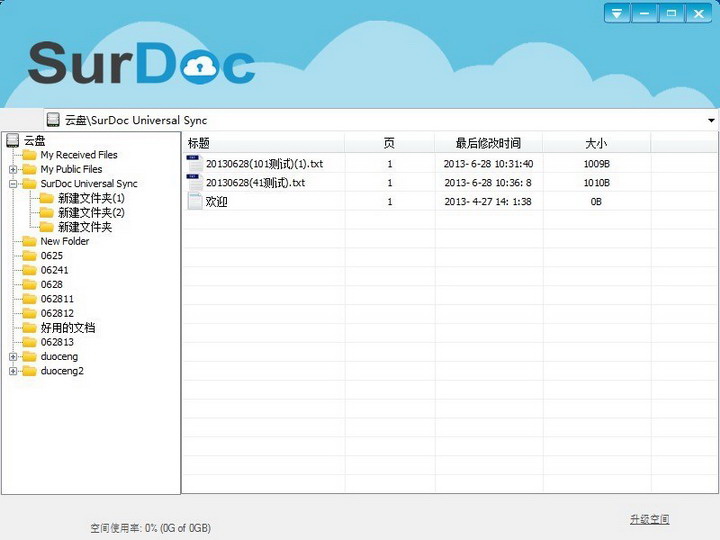The height and width of the screenshot is (540, 720).
Task: Click the duoceng2 folder icon
Action: [29, 371]
